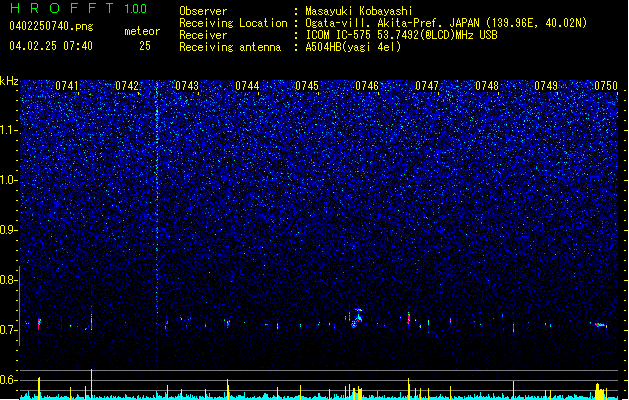Viewport: 629px width, 400px height.
Task: Click the 0743 time marker
Action: (x=187, y=86)
